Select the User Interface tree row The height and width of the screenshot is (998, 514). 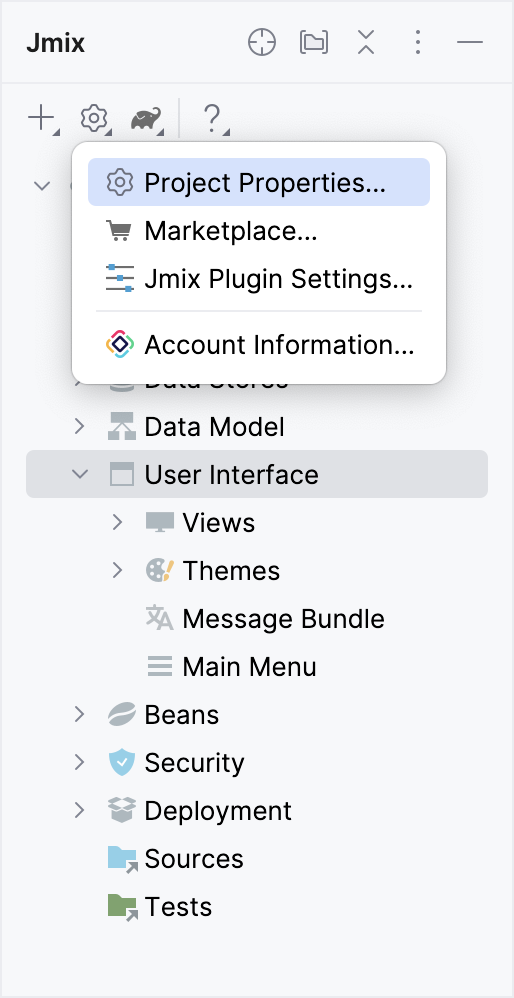click(257, 474)
